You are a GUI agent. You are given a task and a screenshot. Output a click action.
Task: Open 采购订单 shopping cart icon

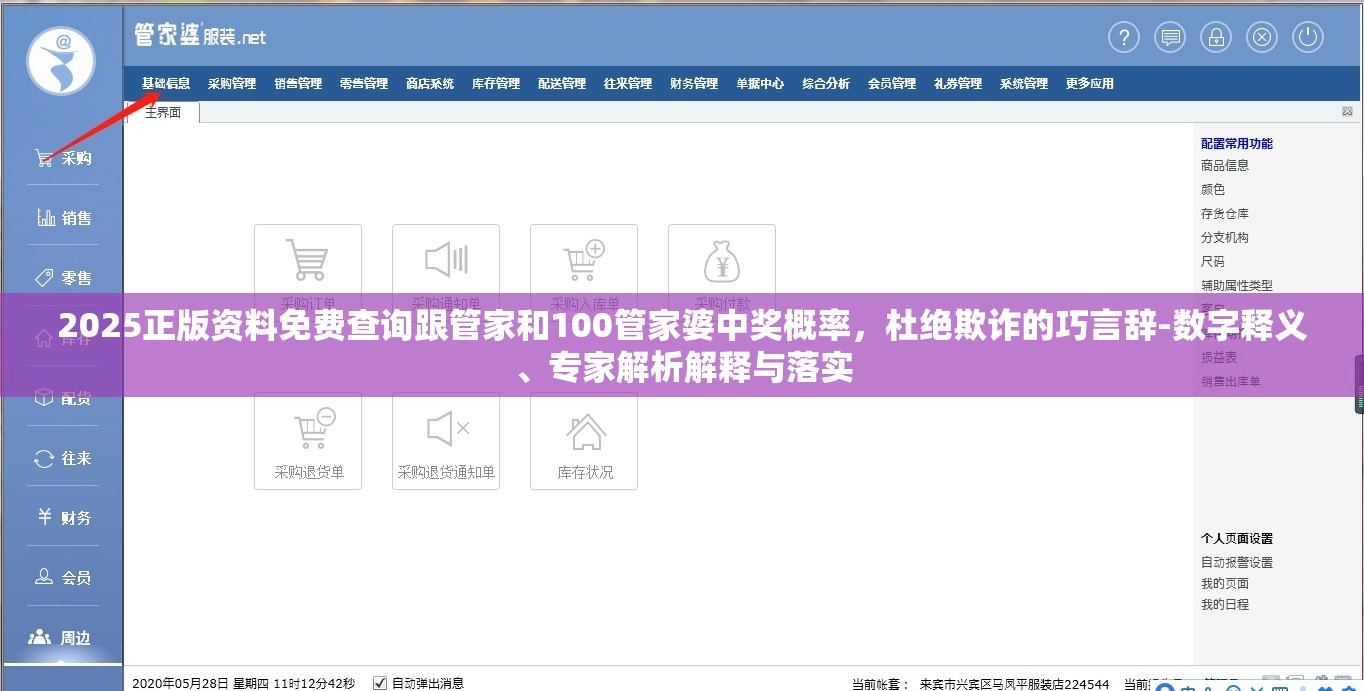pos(308,260)
